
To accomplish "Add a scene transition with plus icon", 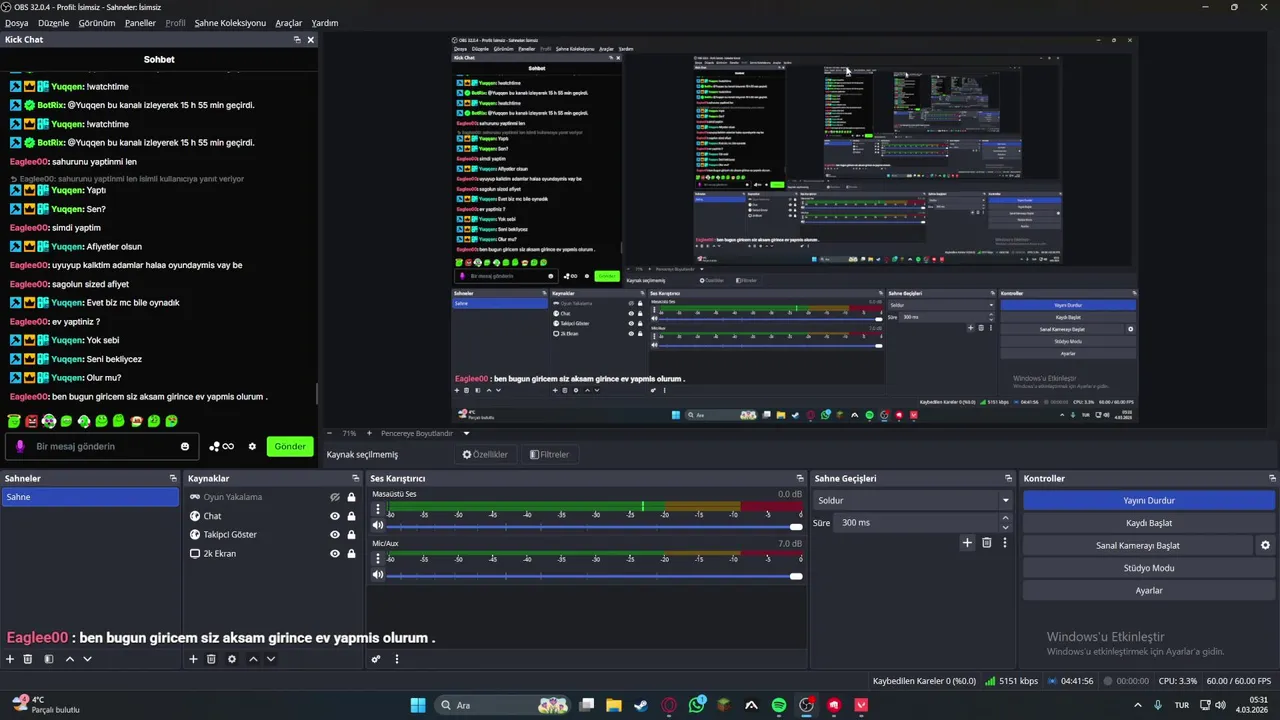I will tap(967, 543).
